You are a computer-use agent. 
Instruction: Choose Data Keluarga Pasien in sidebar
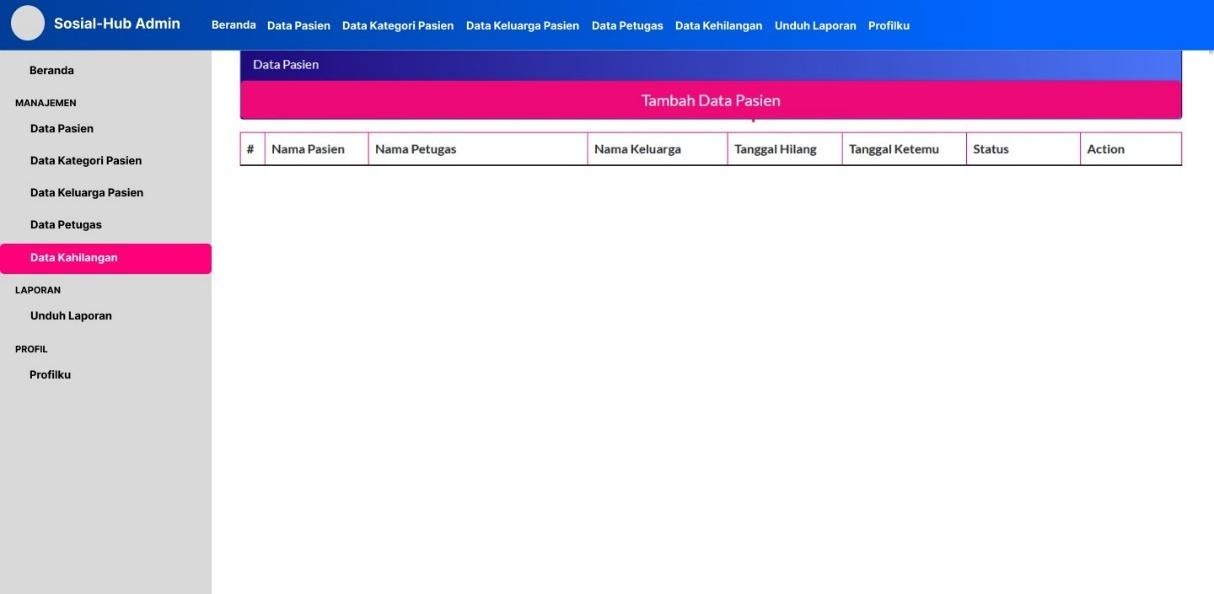(x=87, y=193)
